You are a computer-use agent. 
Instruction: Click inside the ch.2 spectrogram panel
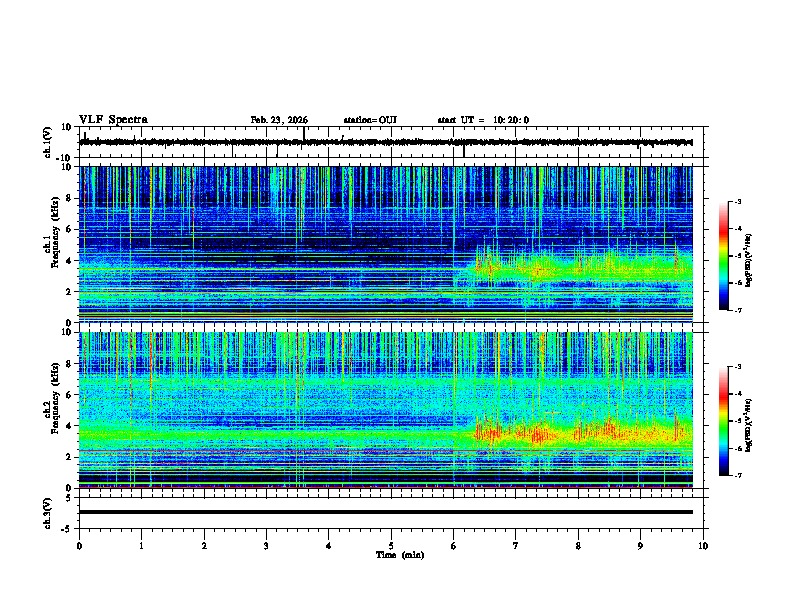pyautogui.click(x=385, y=410)
